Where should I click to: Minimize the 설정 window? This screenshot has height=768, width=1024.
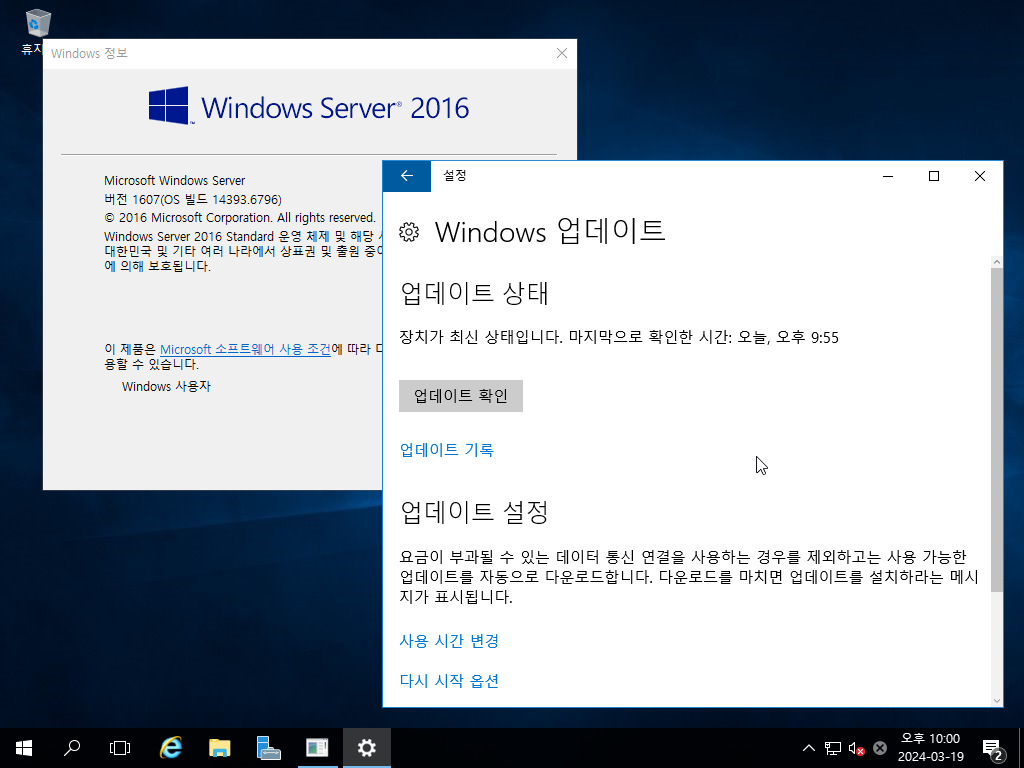888,176
